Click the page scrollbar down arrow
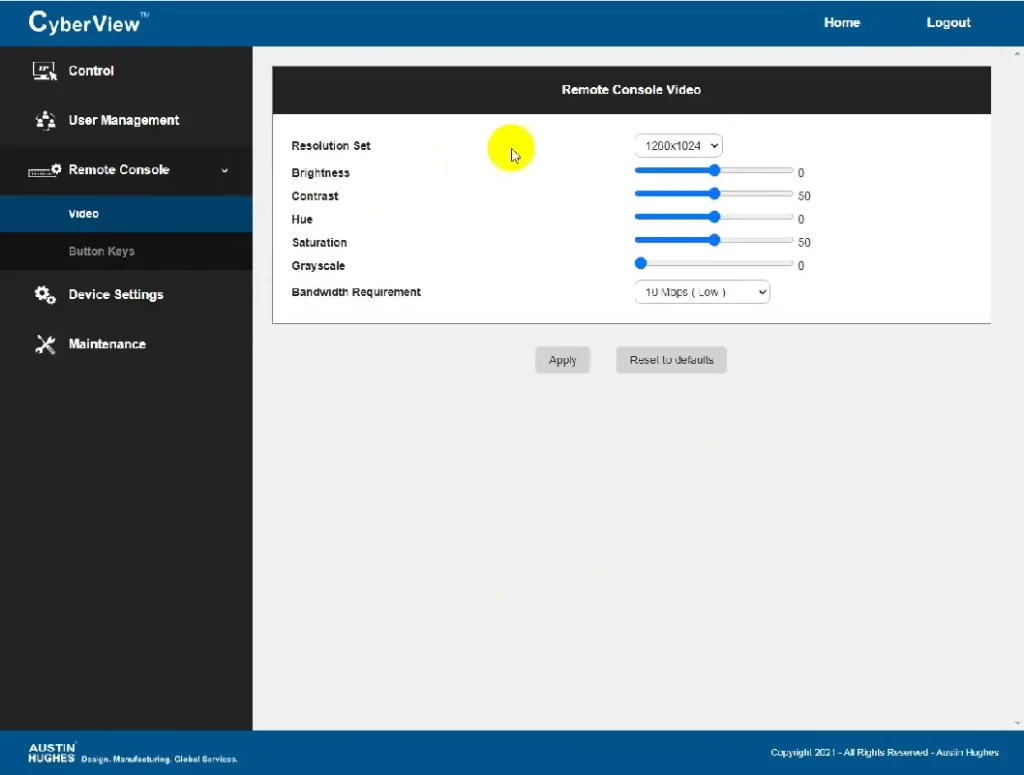 (x=1017, y=723)
